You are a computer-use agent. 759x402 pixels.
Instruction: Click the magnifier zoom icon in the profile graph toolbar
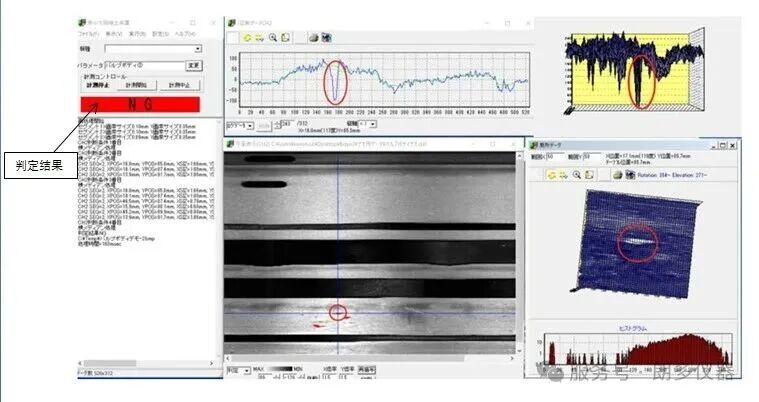pyautogui.click(x=273, y=37)
